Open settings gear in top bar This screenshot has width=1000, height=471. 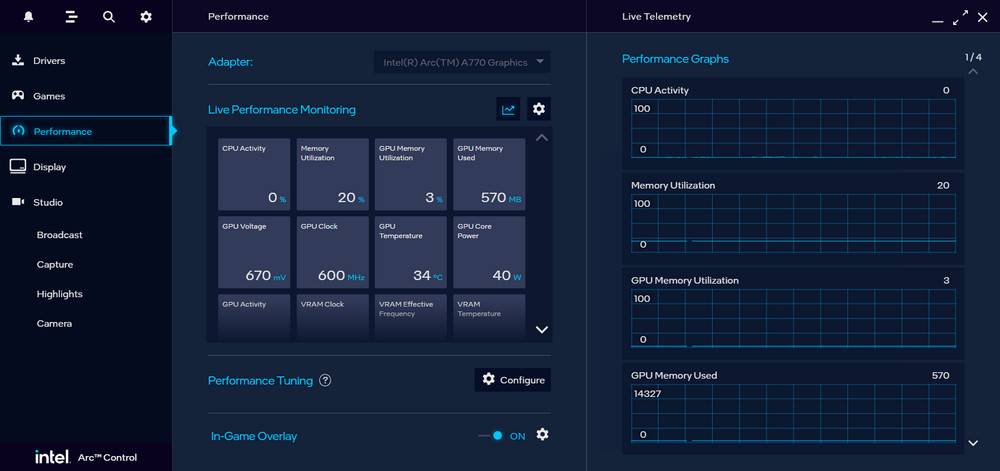146,17
